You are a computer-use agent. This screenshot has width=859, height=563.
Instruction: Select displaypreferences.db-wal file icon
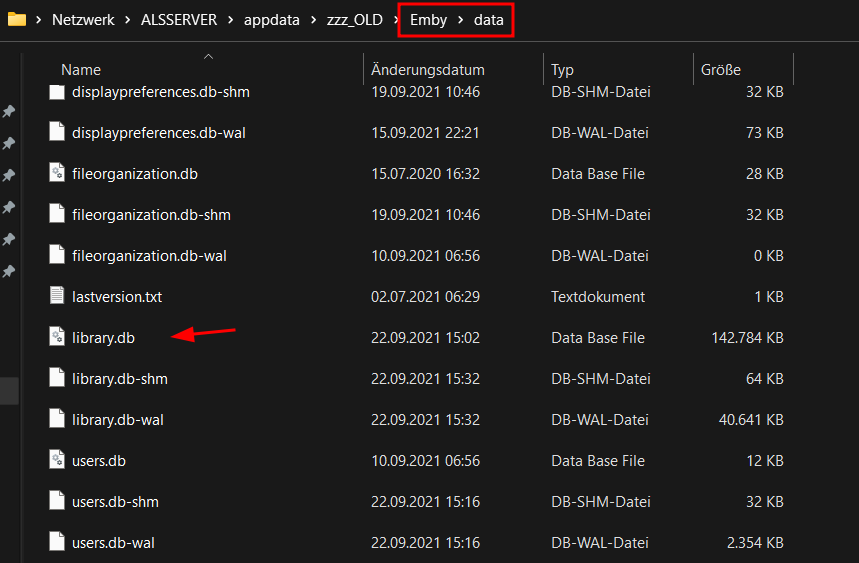pyautogui.click(x=57, y=132)
